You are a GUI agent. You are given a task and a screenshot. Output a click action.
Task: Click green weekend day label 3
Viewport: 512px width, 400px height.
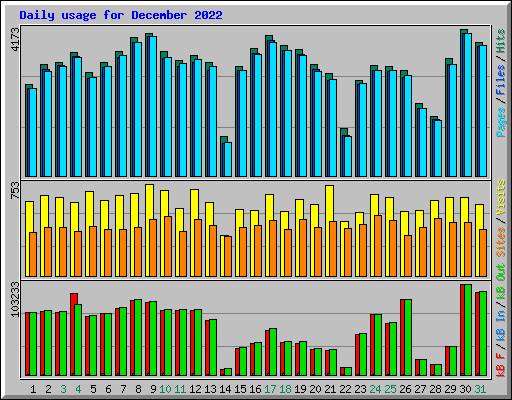click(x=63, y=389)
